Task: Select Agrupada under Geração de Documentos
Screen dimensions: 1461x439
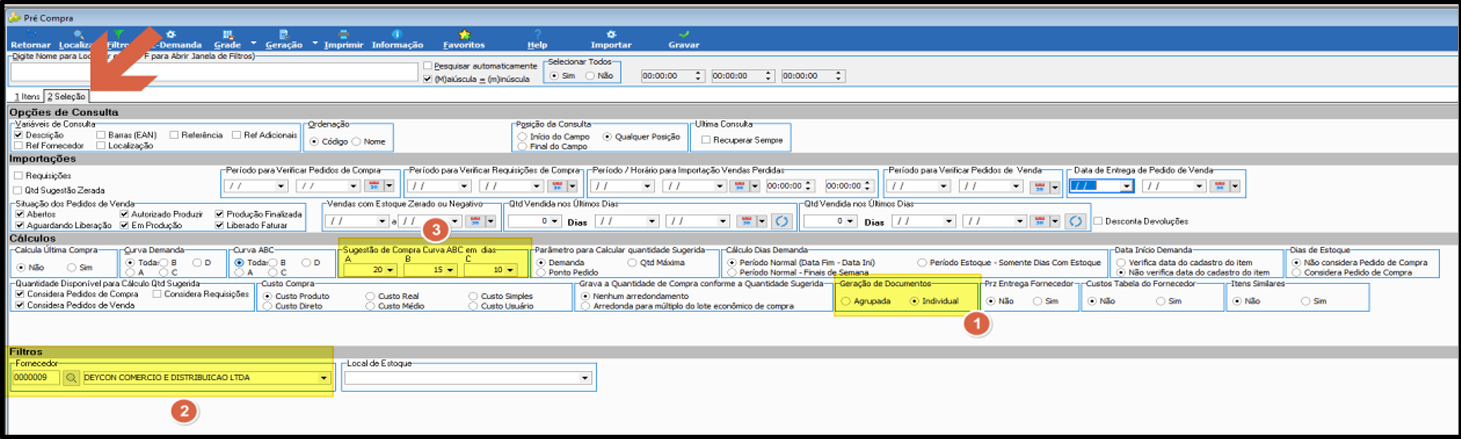Action: pos(846,301)
